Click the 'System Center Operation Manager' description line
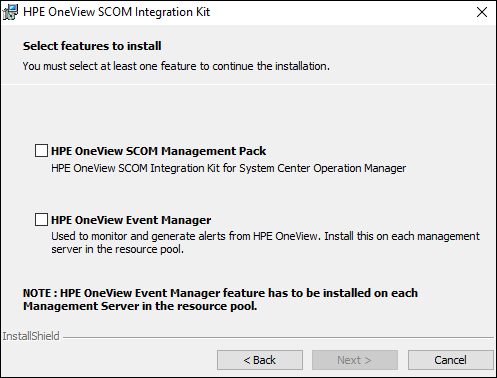497x378 pixels. (229, 168)
